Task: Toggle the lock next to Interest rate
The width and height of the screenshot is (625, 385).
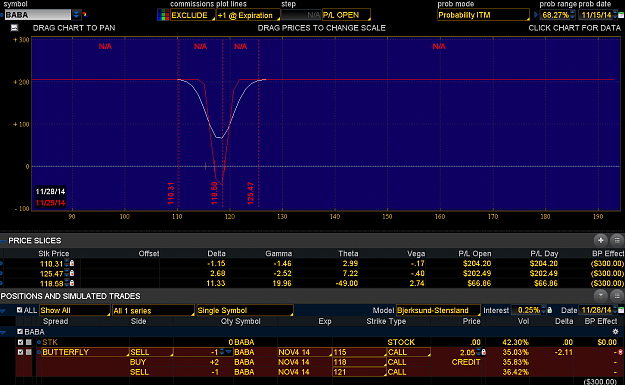Action: tap(550, 310)
